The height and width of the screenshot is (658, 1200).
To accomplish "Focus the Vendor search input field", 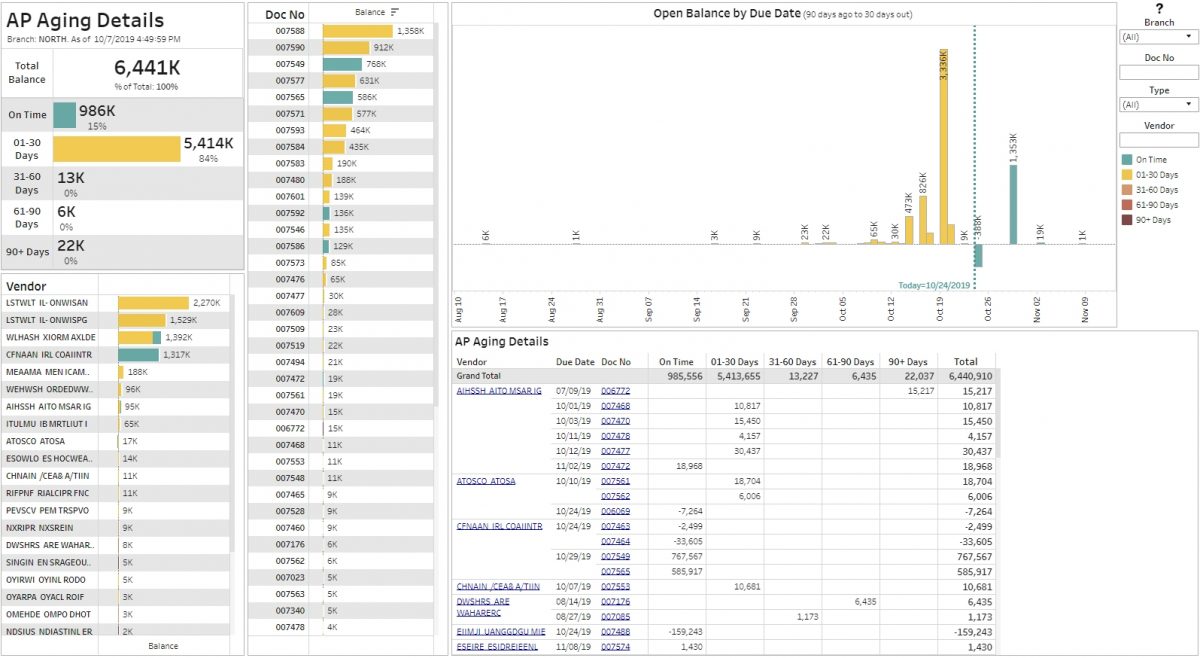I will 1159,140.
